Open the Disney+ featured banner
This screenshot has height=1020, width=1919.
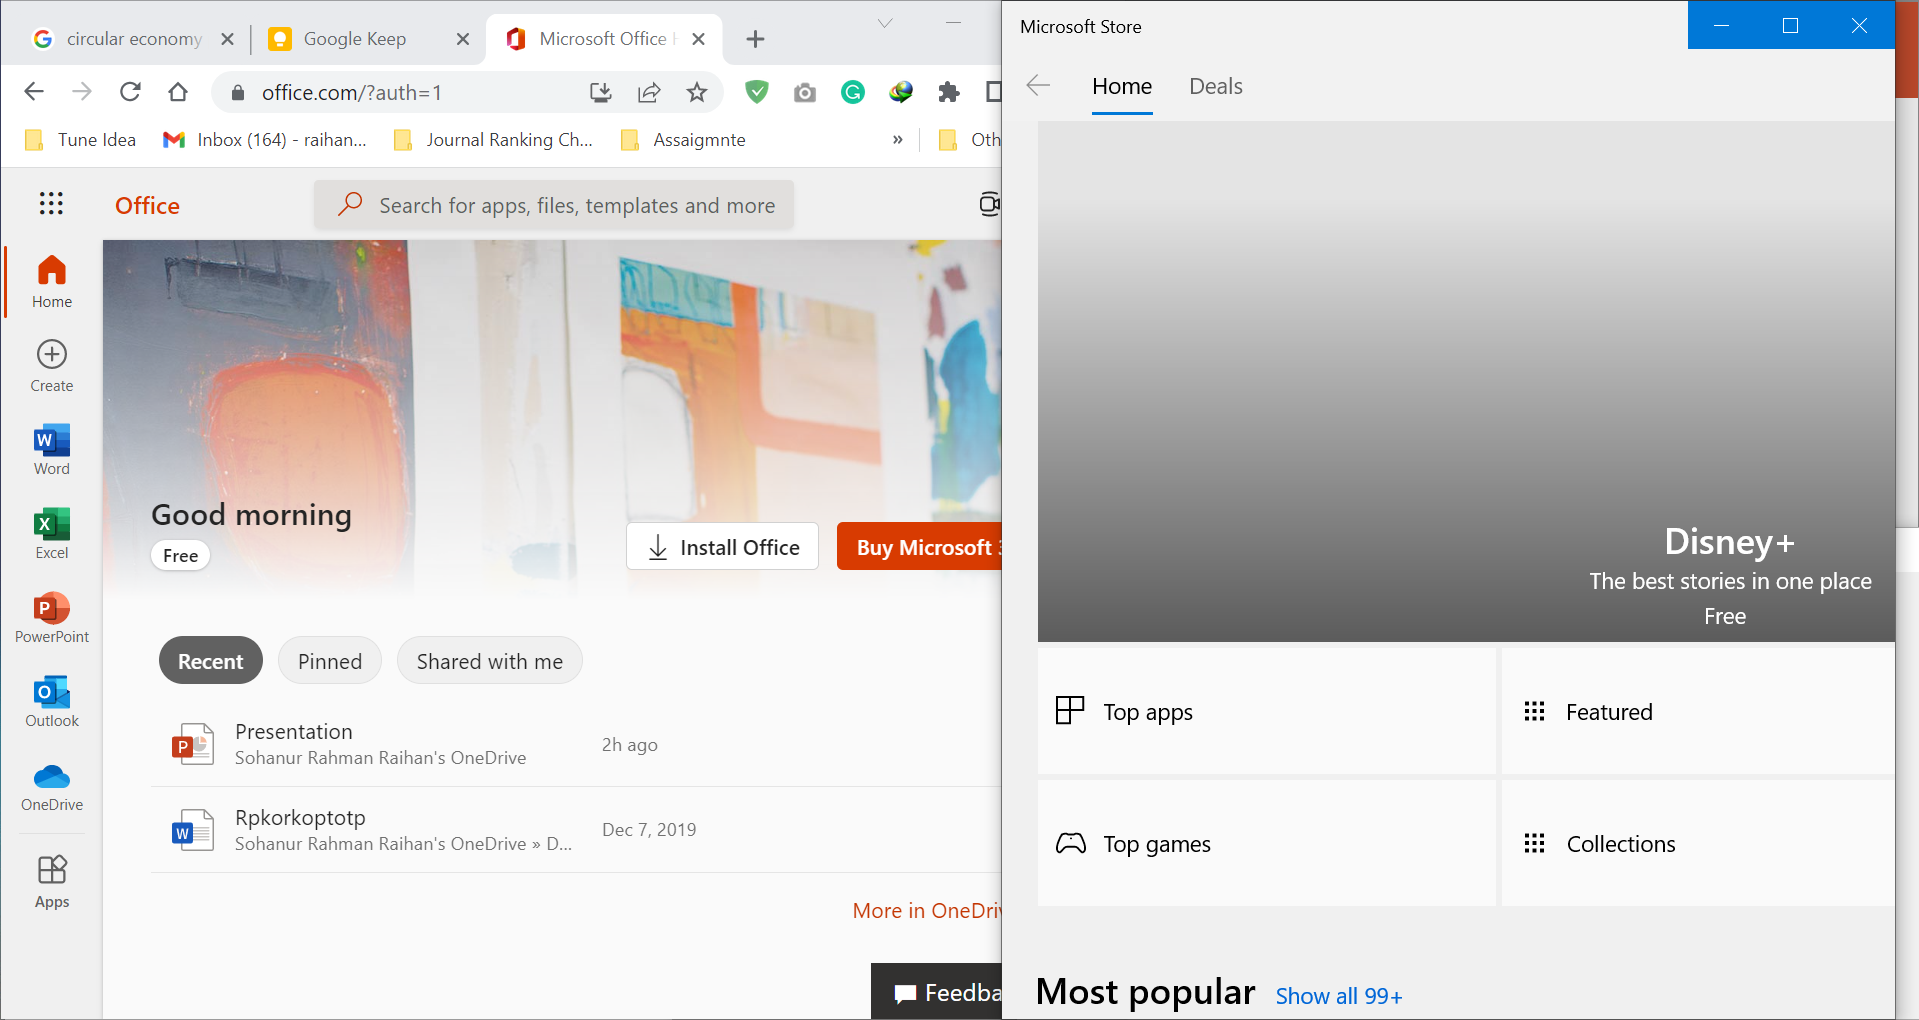(x=1466, y=382)
